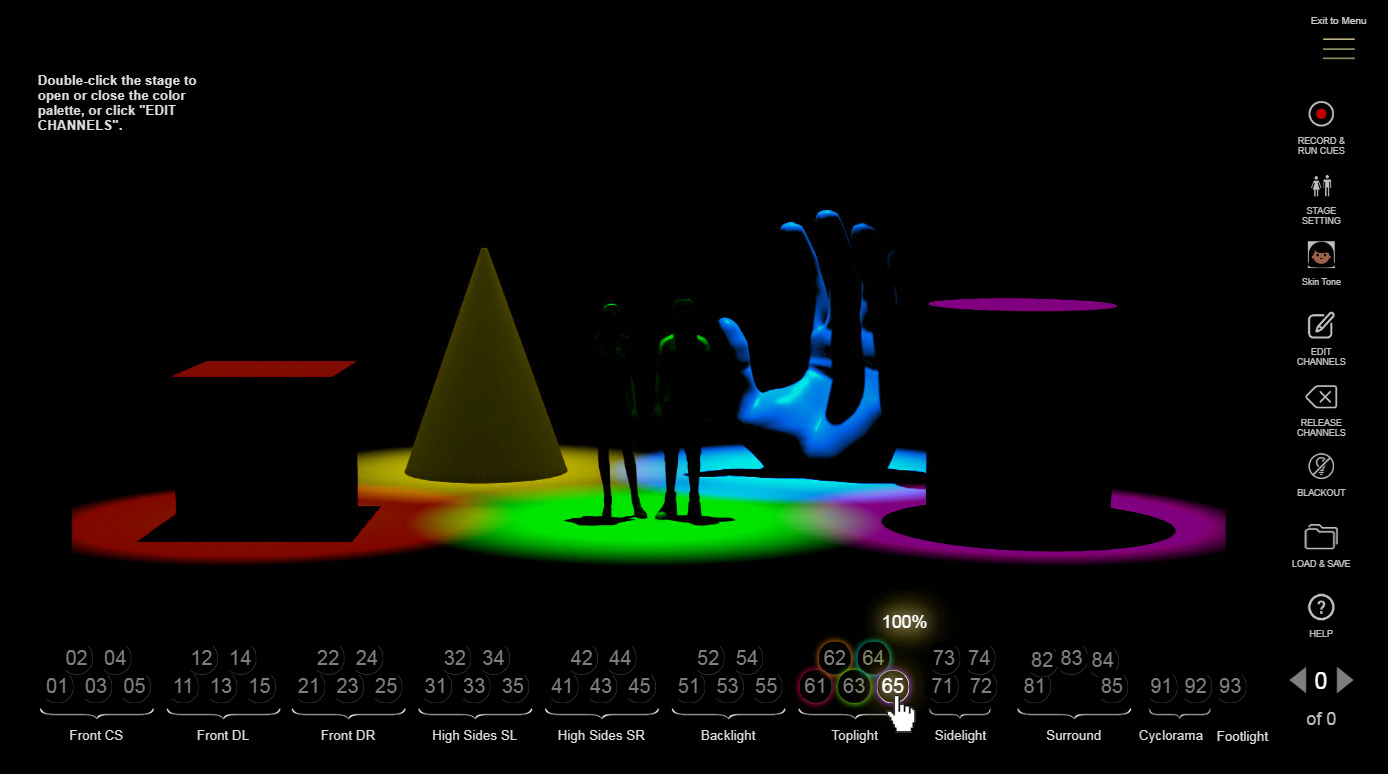Select Front CS channel 03

coord(96,687)
